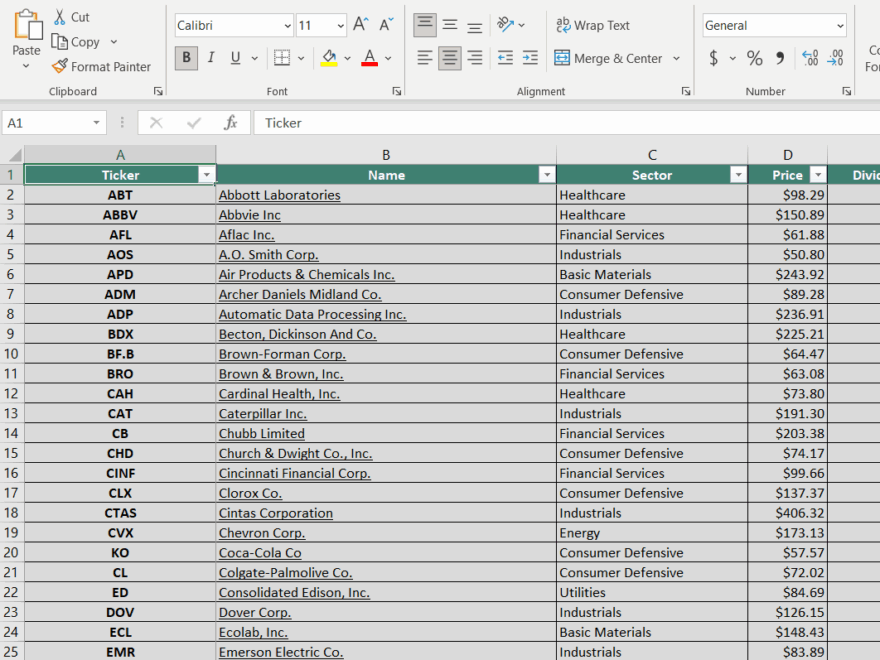
Task: Open the General number format dropdown
Action: (x=840, y=25)
